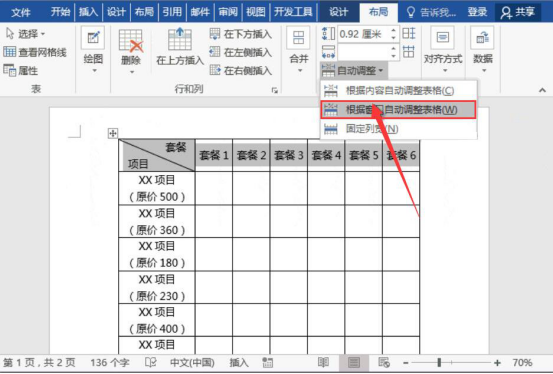Choose 根据内容自动调整表格(C)
The height and width of the screenshot is (374, 553).
coord(399,91)
